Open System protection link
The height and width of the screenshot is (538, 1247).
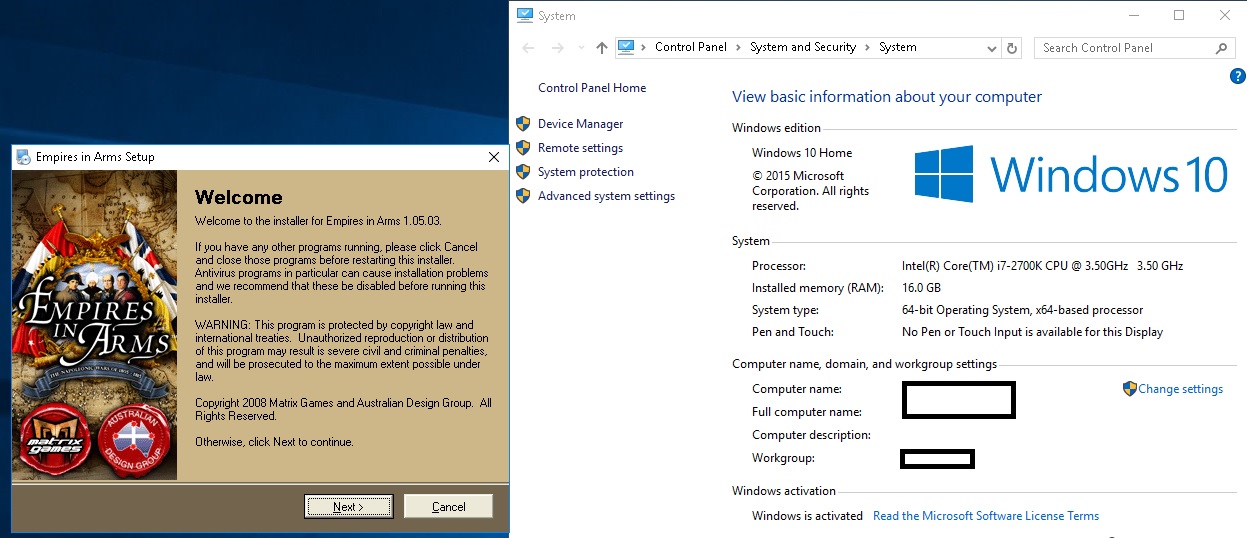point(586,172)
